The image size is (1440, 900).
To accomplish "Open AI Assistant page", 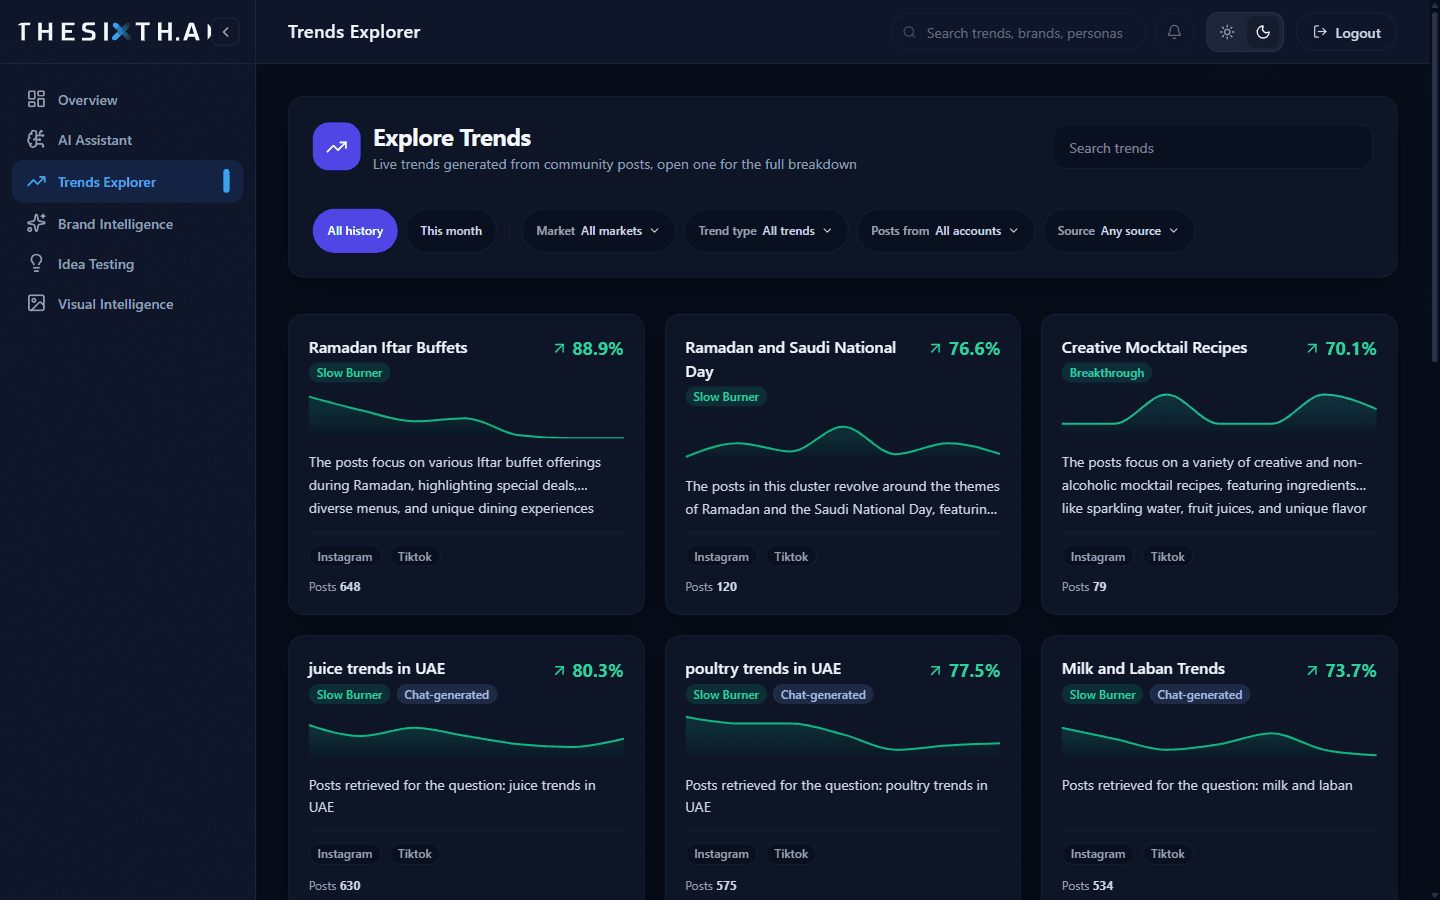I will click(x=127, y=139).
